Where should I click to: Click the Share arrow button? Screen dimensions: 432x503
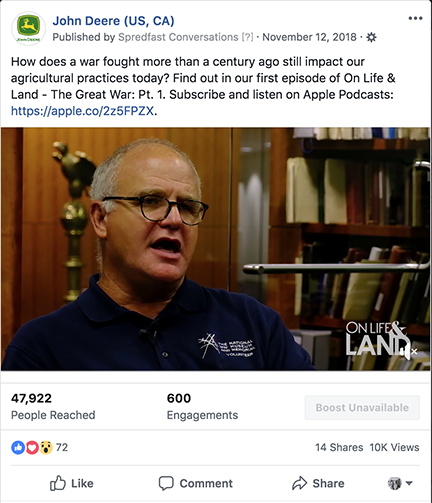pyautogui.click(x=318, y=483)
